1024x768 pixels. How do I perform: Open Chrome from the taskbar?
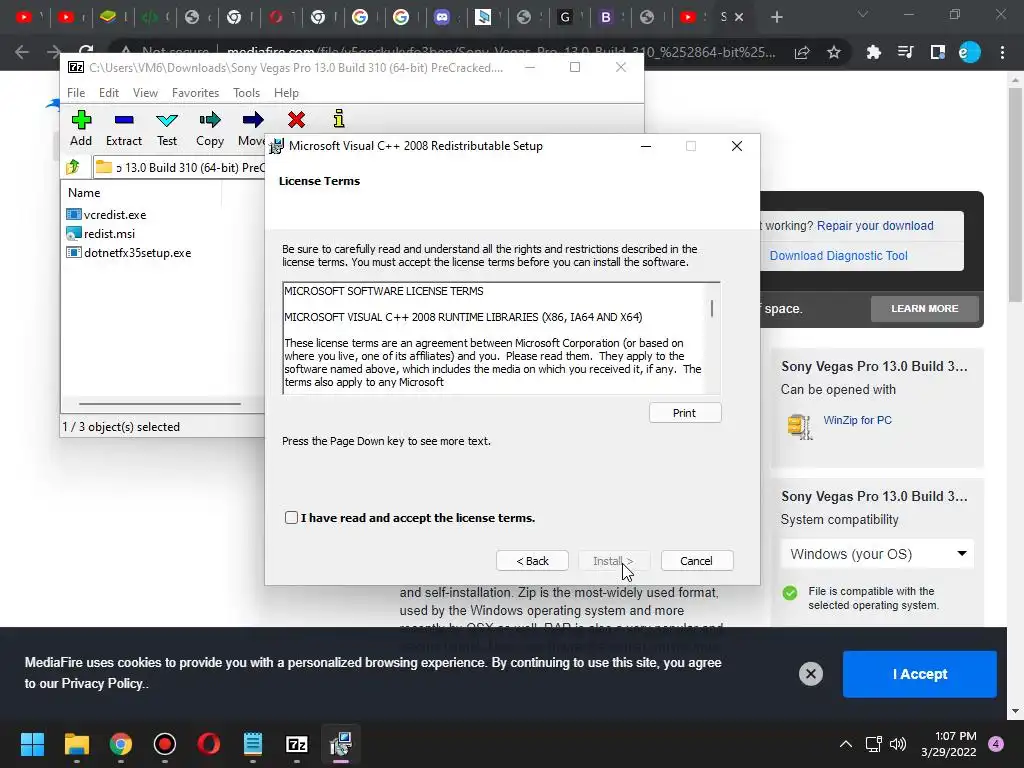coord(121,744)
